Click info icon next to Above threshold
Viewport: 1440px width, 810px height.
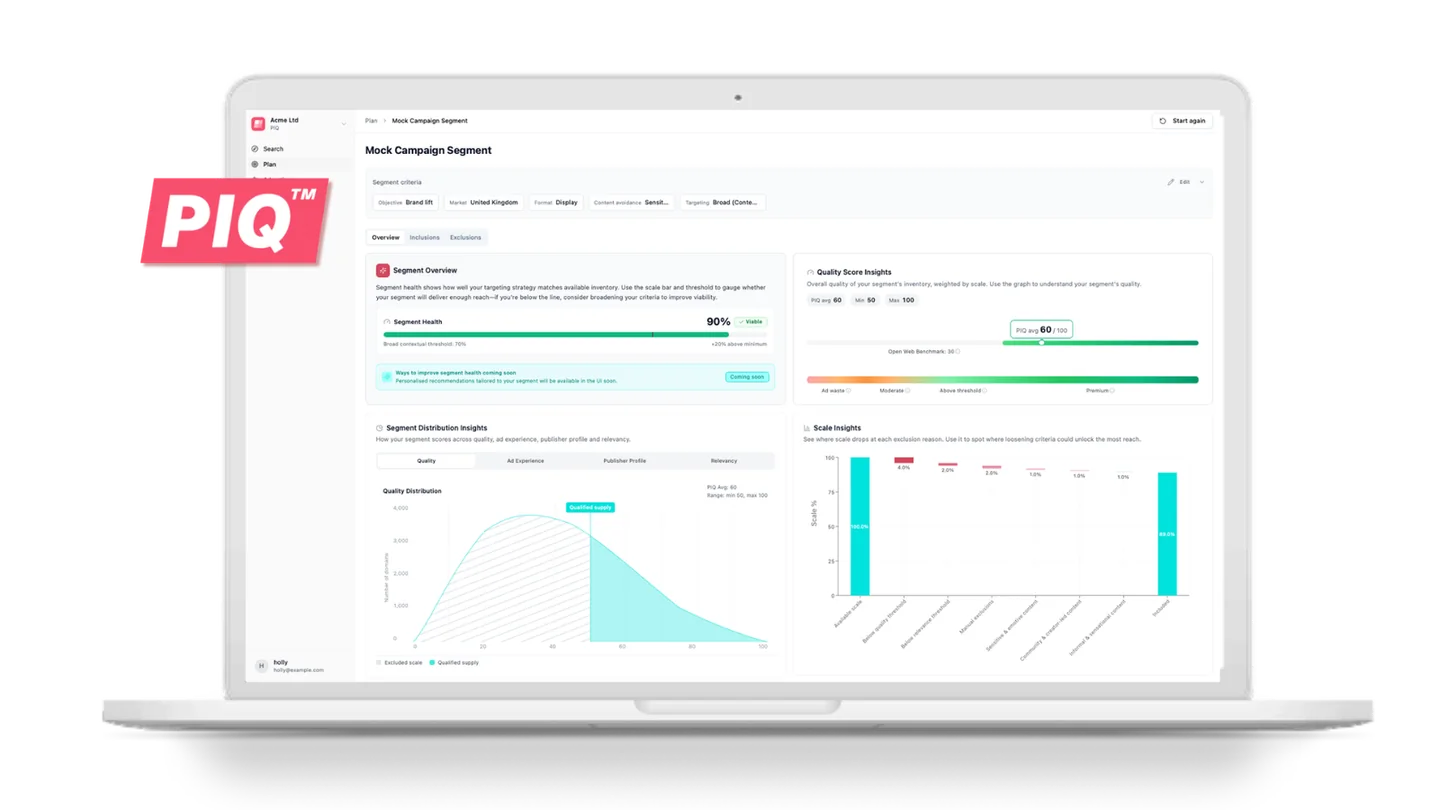pyautogui.click(x=985, y=391)
